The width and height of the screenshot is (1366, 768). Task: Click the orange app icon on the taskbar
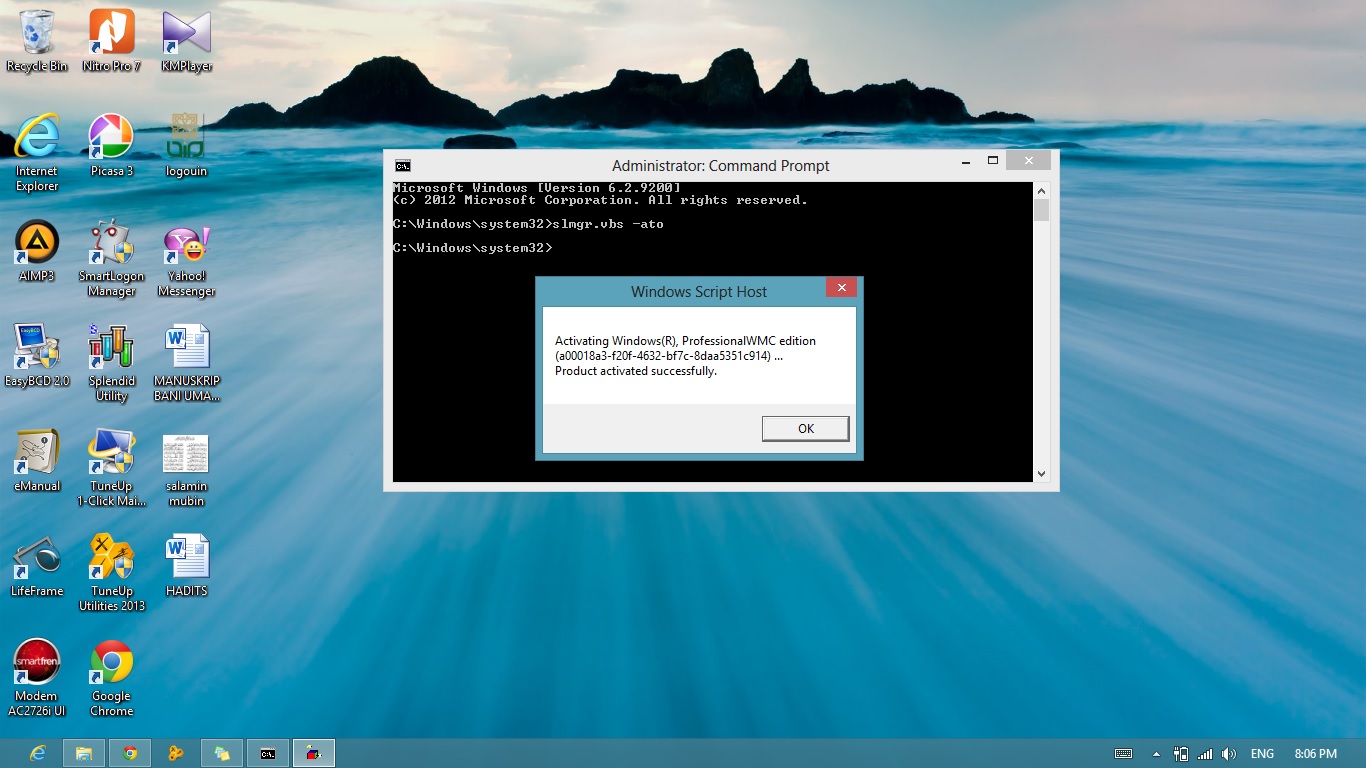point(176,753)
